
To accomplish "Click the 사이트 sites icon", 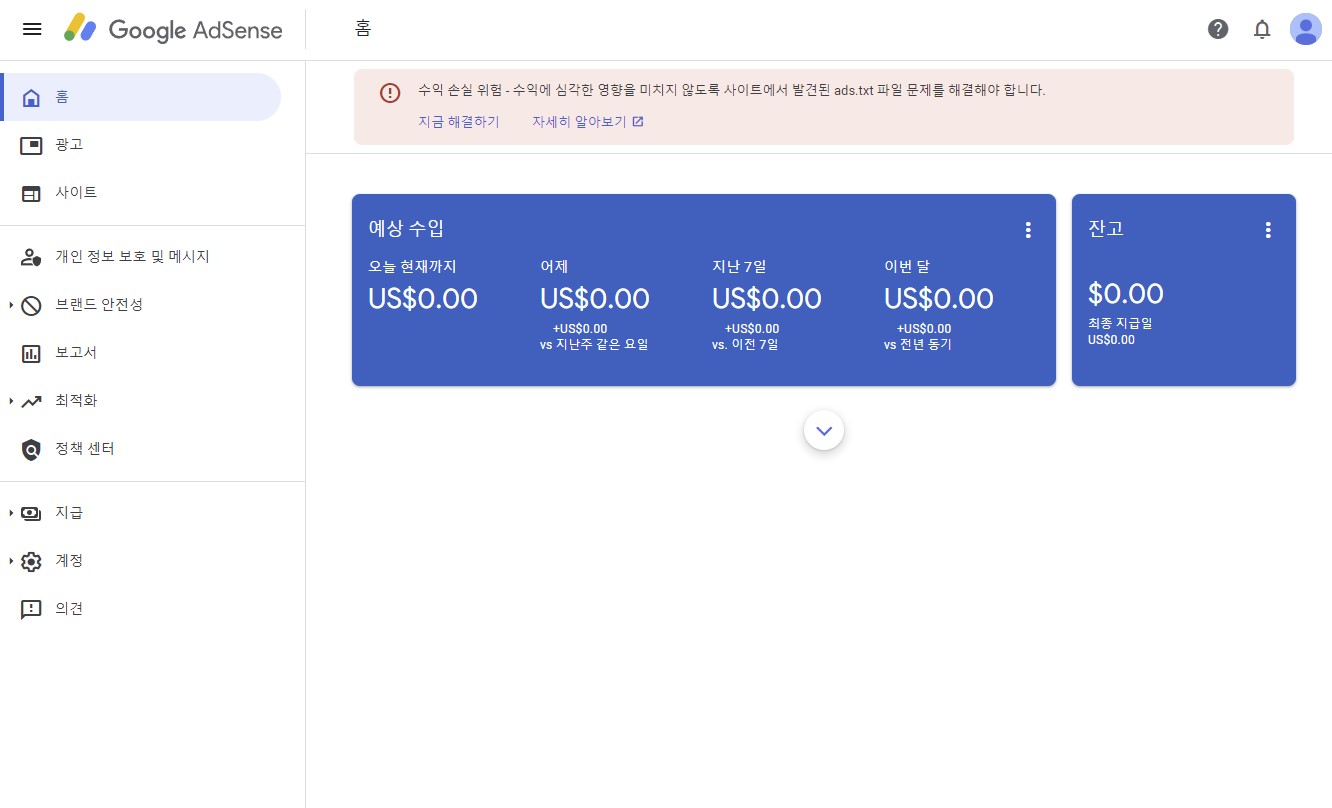I will [31, 193].
